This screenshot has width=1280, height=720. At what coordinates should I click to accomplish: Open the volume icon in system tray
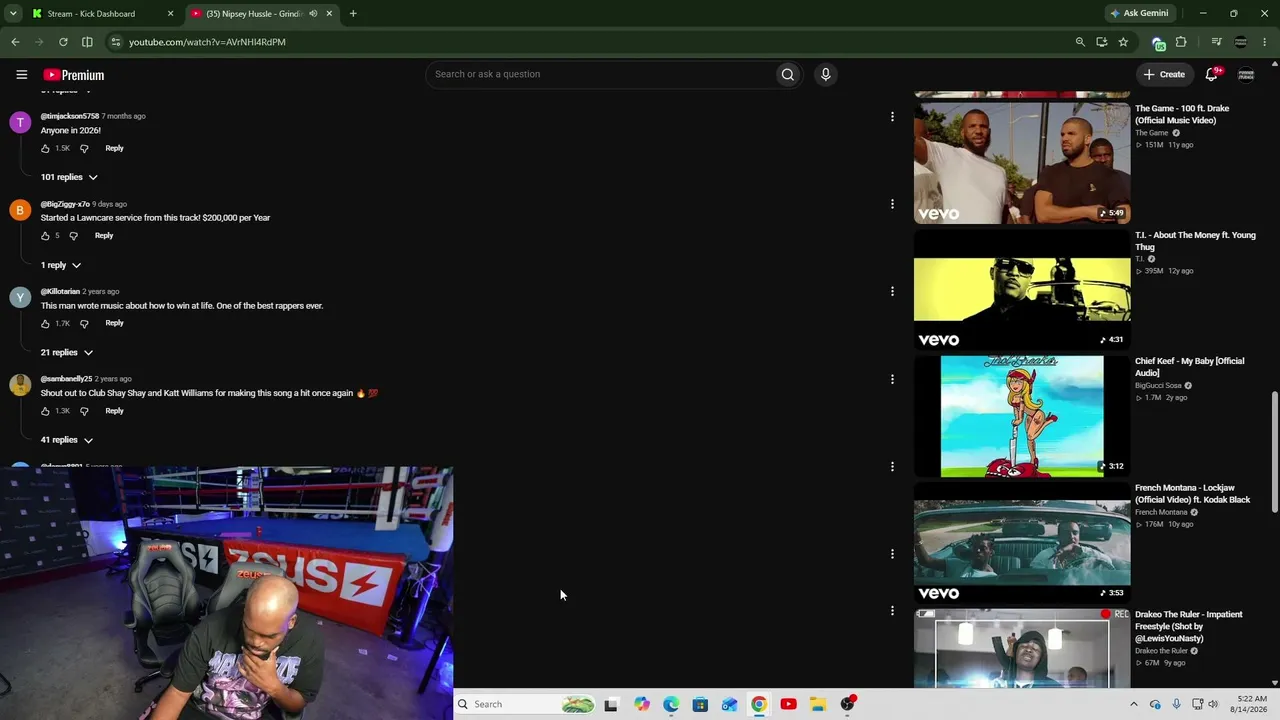(x=1213, y=704)
